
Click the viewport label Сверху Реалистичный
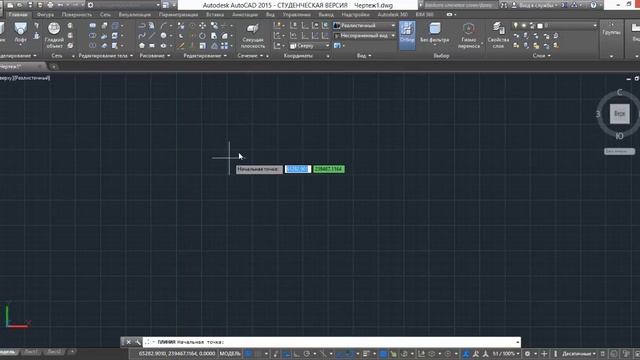[25, 78]
